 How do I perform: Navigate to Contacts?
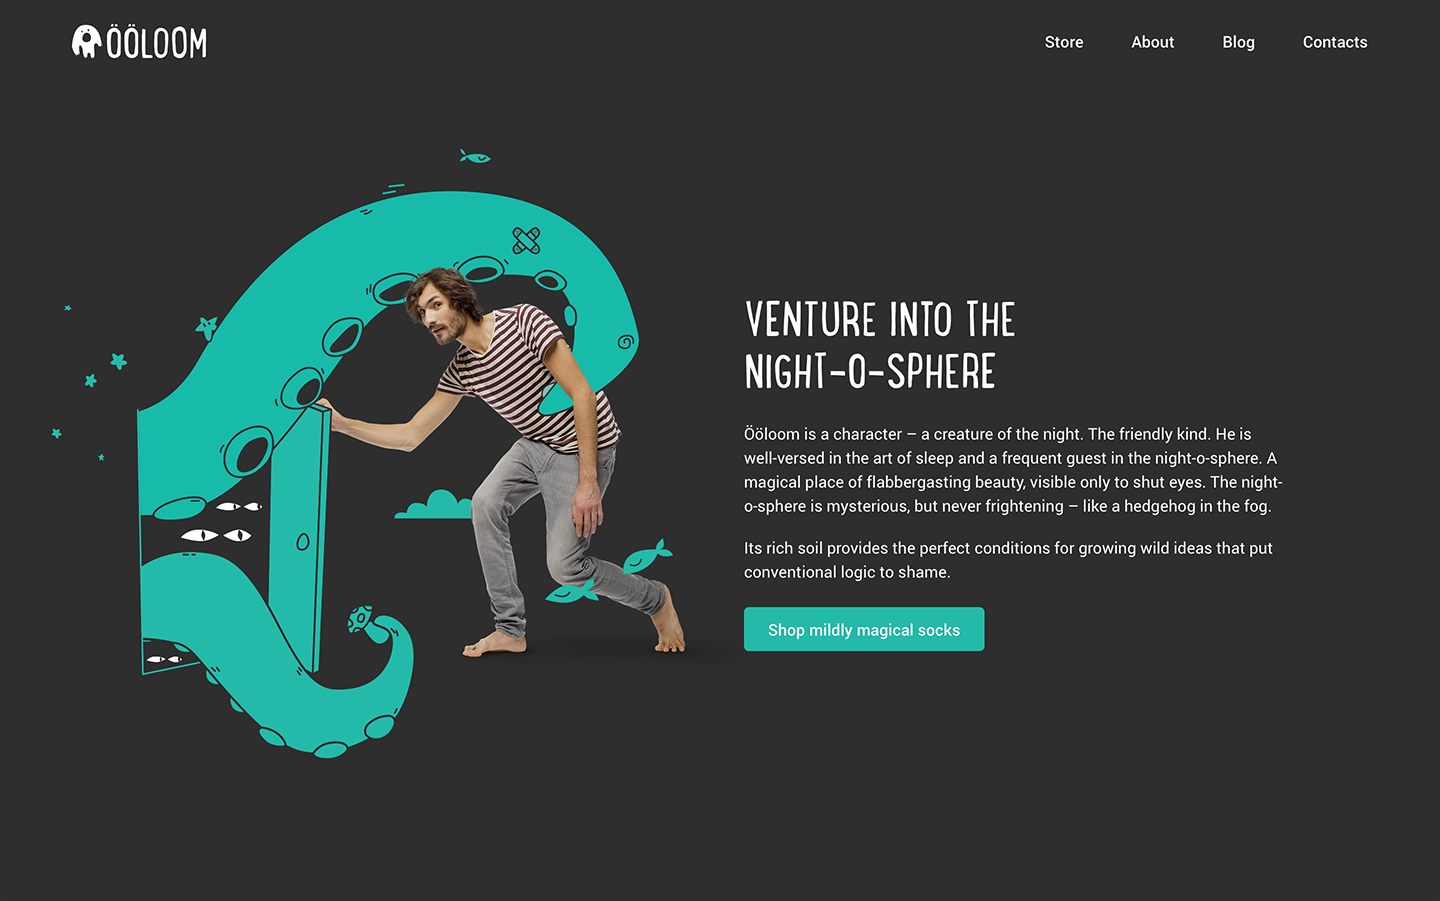click(x=1335, y=42)
